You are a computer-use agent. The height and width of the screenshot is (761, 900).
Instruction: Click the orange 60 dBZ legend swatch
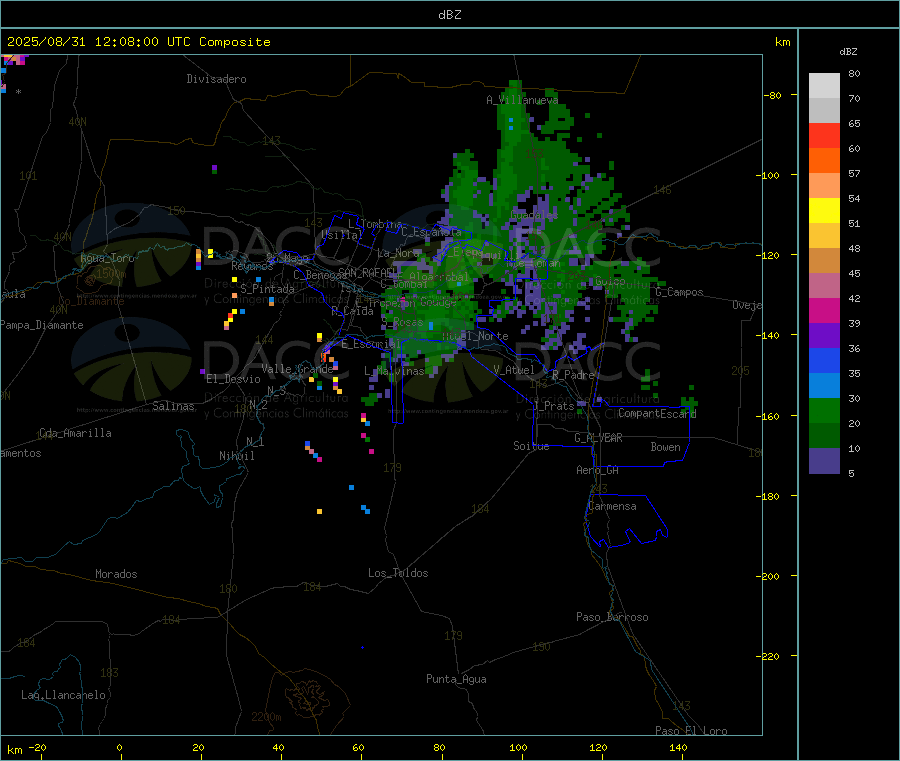(x=824, y=161)
